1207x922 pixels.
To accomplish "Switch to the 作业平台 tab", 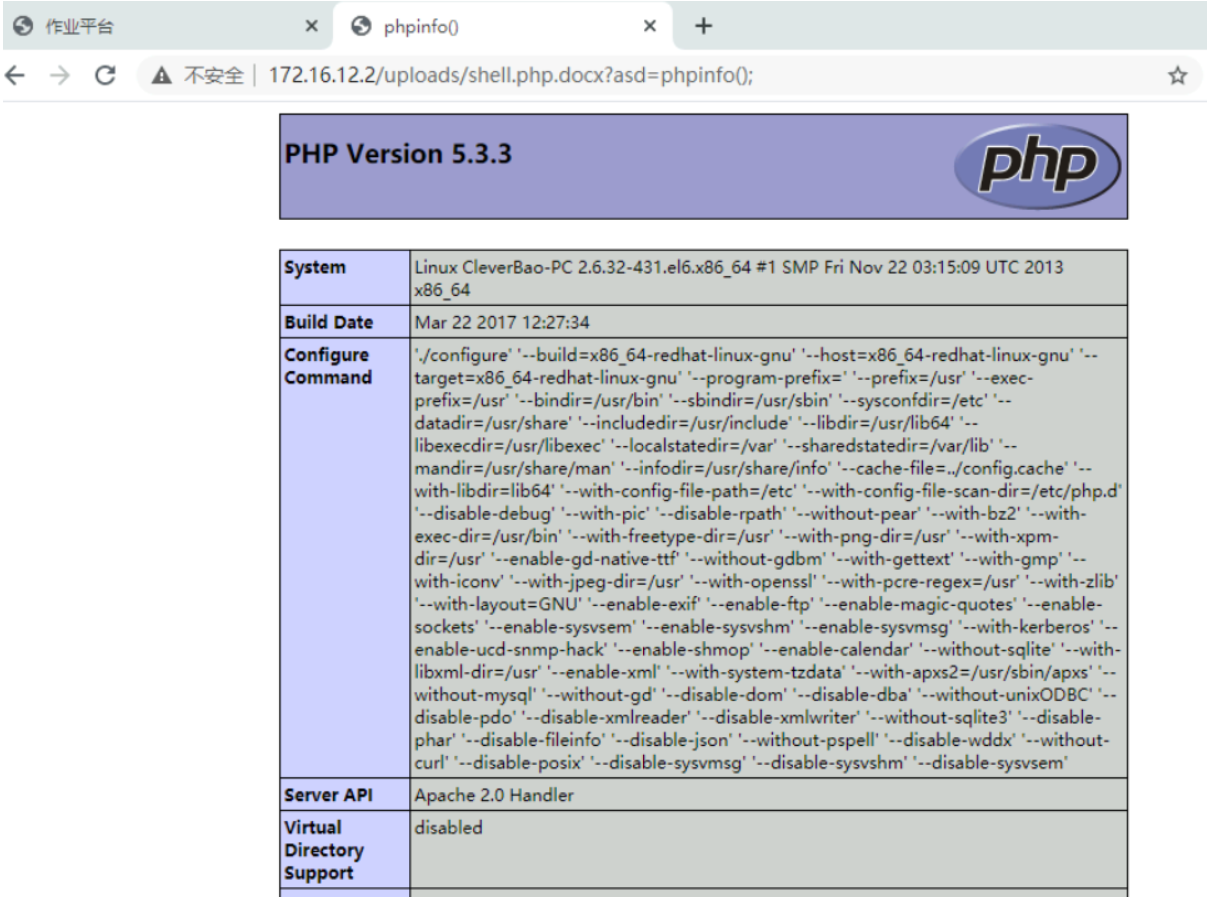I will point(166,26).
